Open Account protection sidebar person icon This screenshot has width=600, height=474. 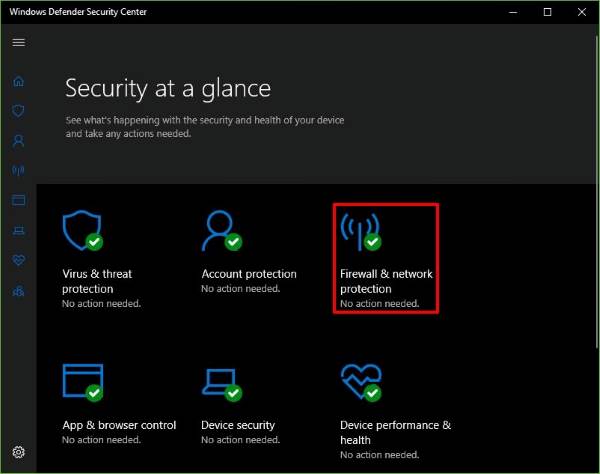click(x=18, y=141)
